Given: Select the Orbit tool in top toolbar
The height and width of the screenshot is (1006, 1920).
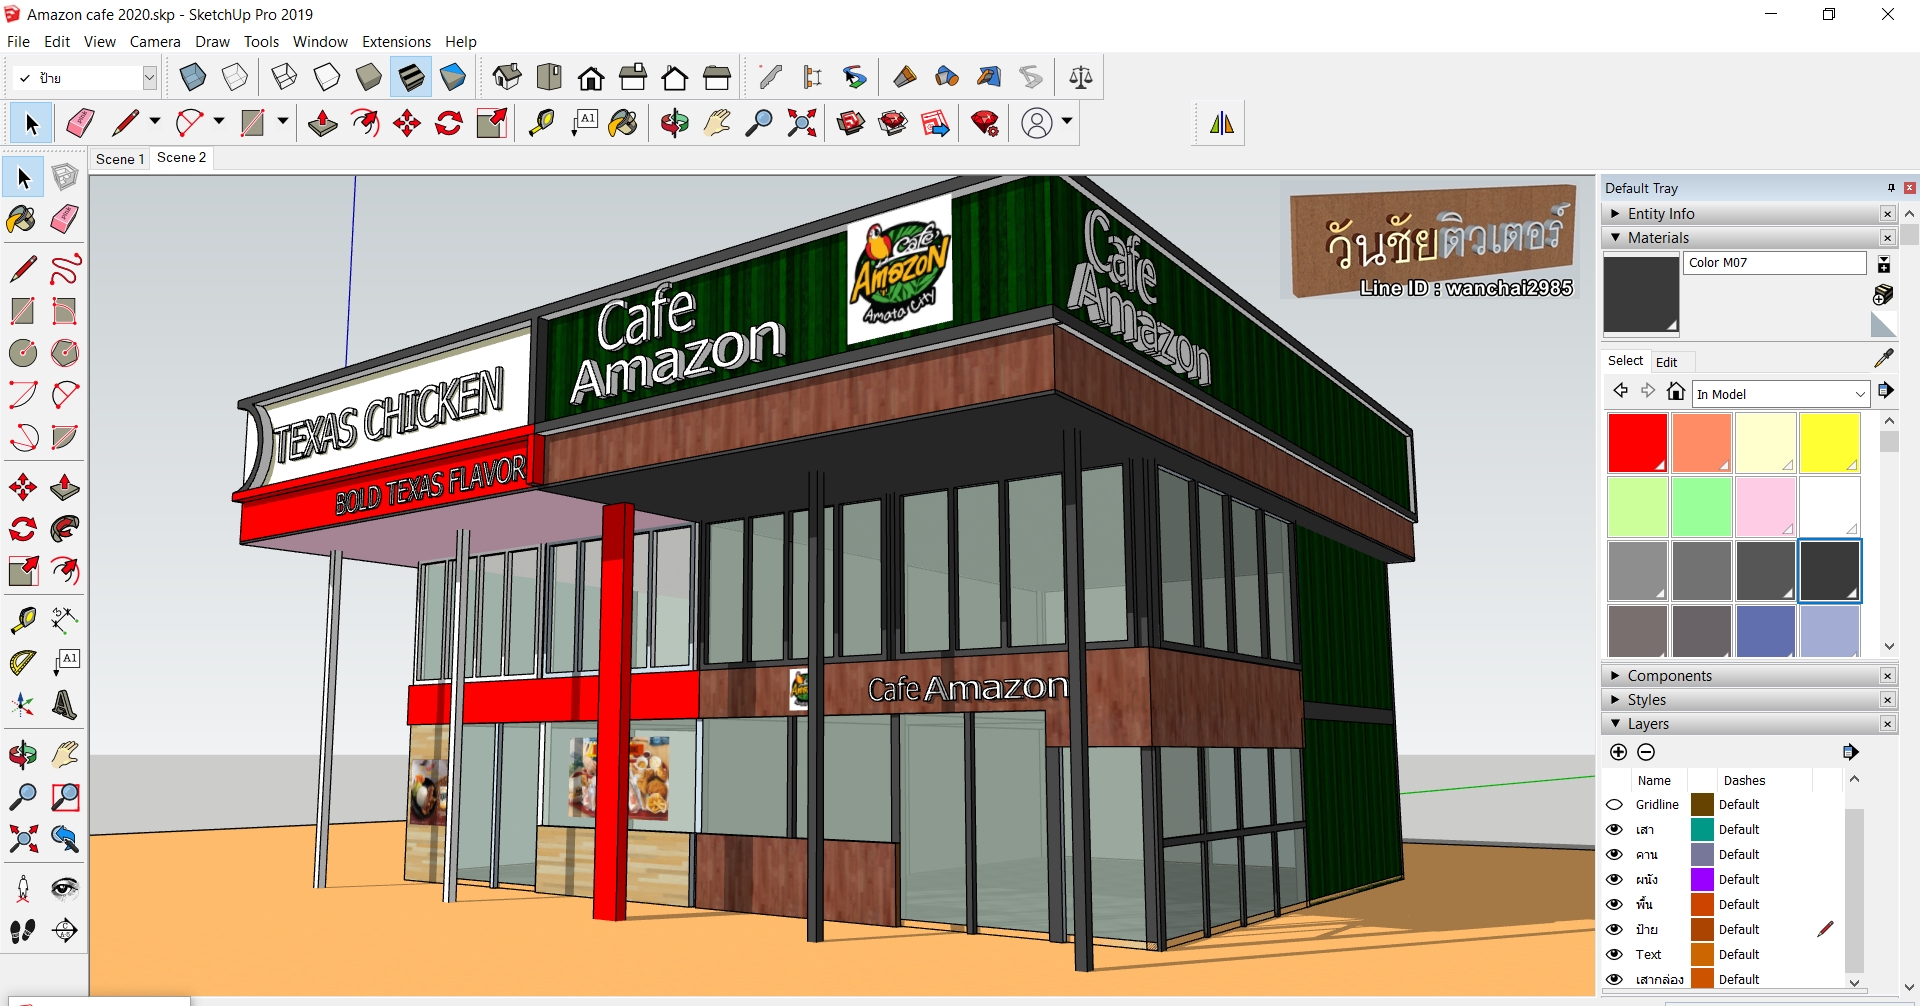Looking at the screenshot, I should pyautogui.click(x=675, y=123).
